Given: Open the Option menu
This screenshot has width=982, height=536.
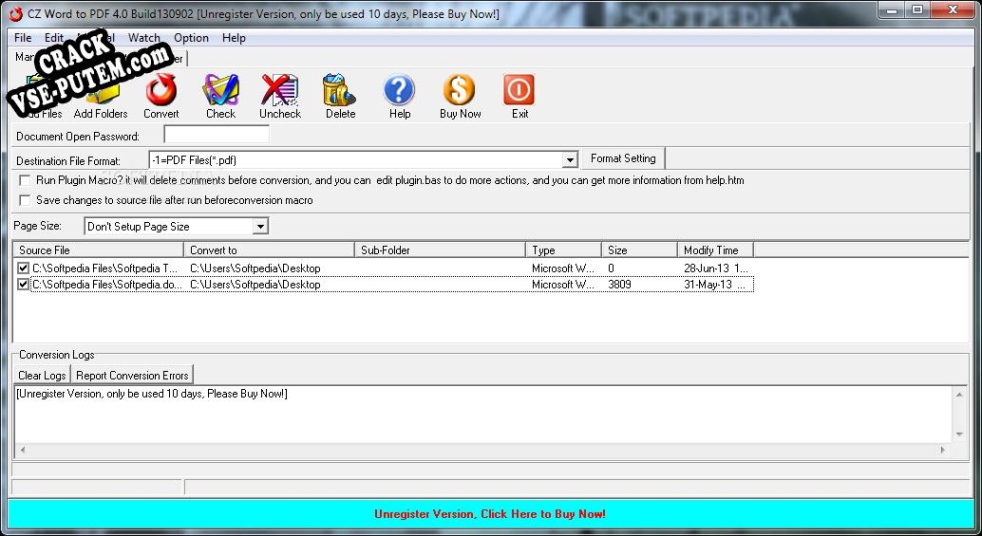Looking at the screenshot, I should (x=191, y=38).
